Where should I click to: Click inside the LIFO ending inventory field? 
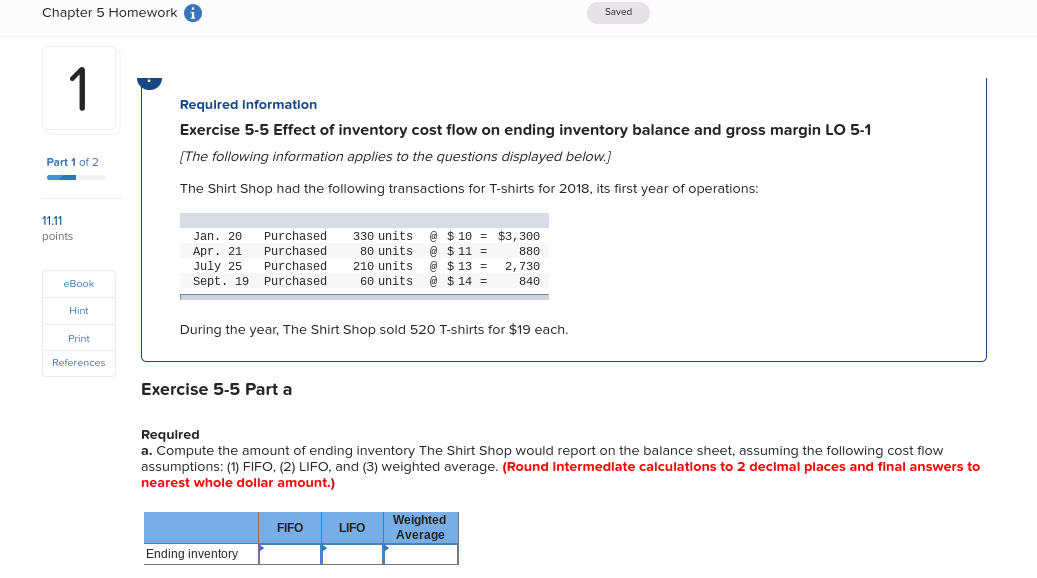pyautogui.click(x=352, y=554)
